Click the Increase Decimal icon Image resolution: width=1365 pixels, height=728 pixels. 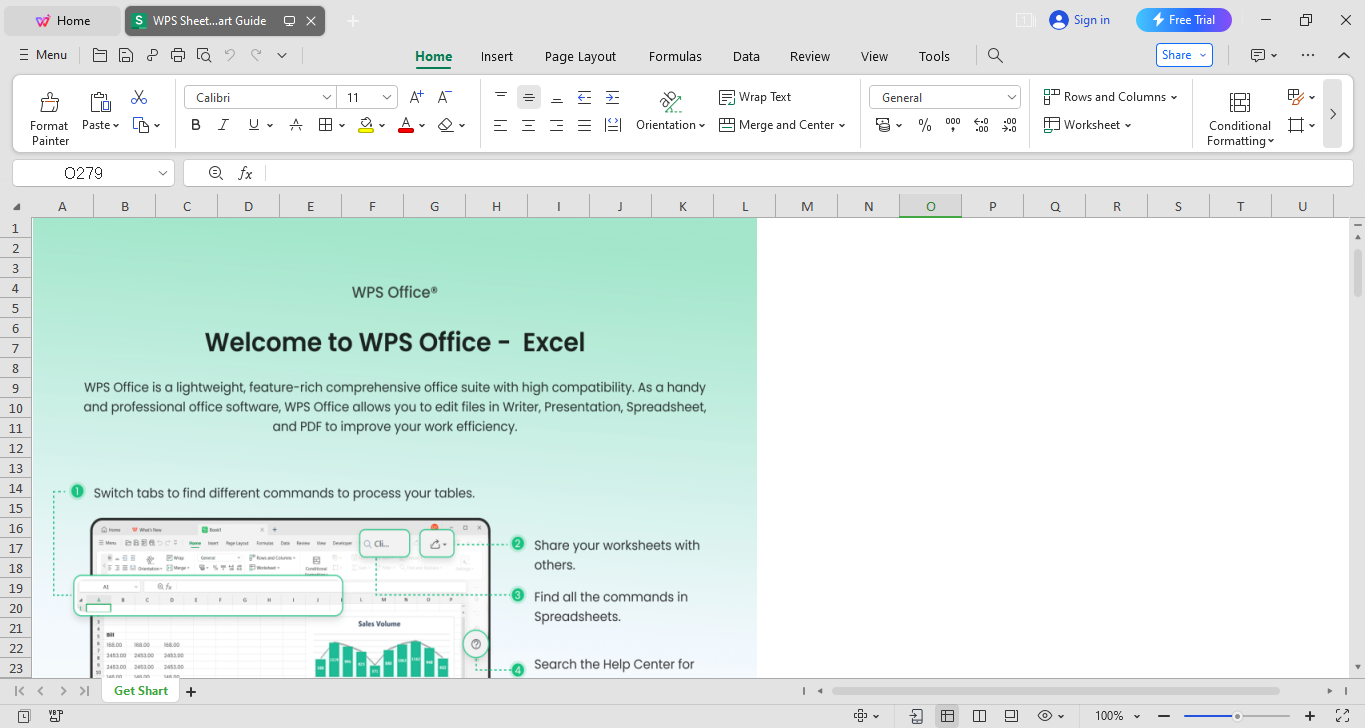[981, 125]
